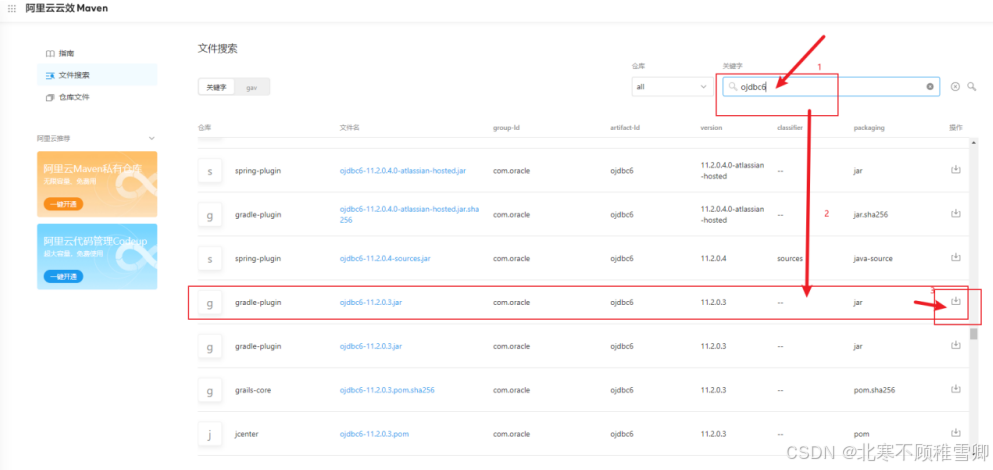Open the 阿里云代码管理Codeup promo card
993x470 pixels.
pos(97,257)
